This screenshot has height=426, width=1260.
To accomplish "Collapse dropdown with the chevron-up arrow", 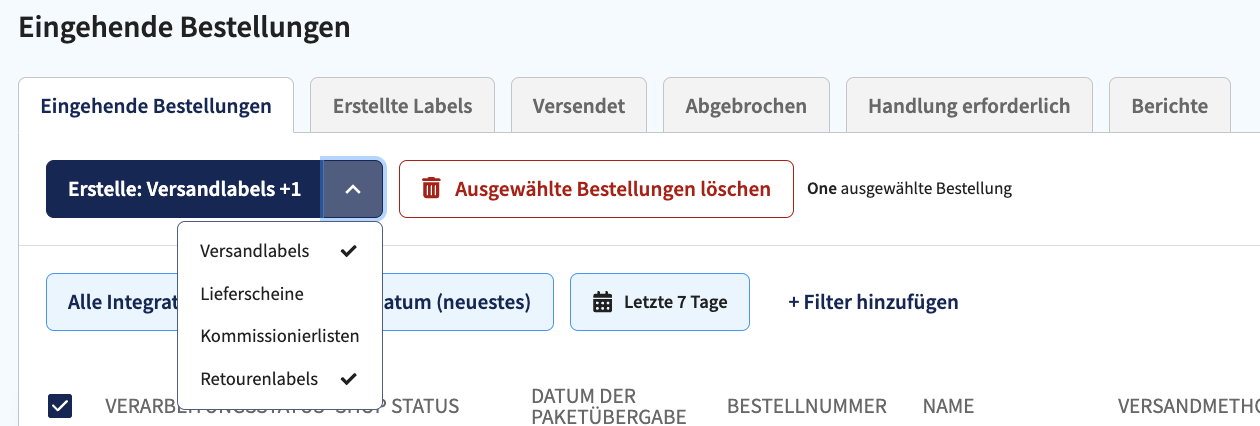I will tap(353, 189).
